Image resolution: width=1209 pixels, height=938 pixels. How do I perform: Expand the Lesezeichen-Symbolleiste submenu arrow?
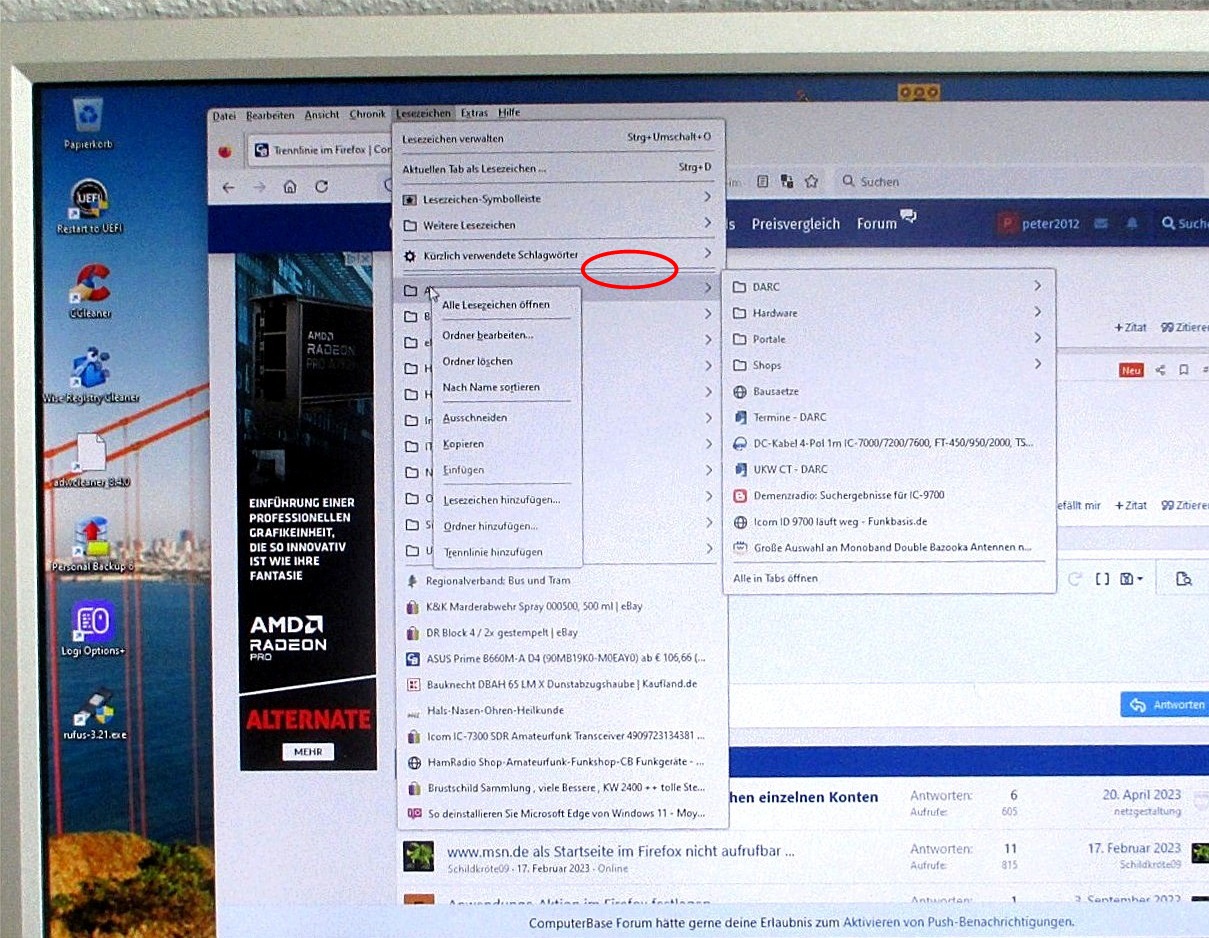707,198
